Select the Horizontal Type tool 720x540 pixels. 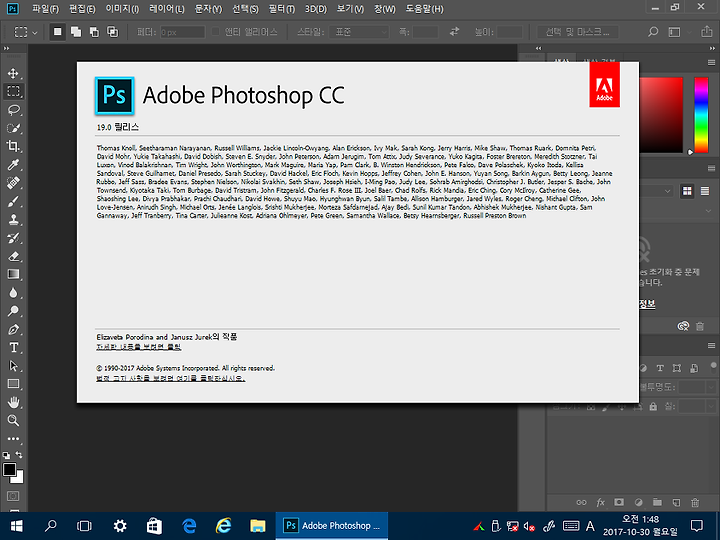coord(13,348)
